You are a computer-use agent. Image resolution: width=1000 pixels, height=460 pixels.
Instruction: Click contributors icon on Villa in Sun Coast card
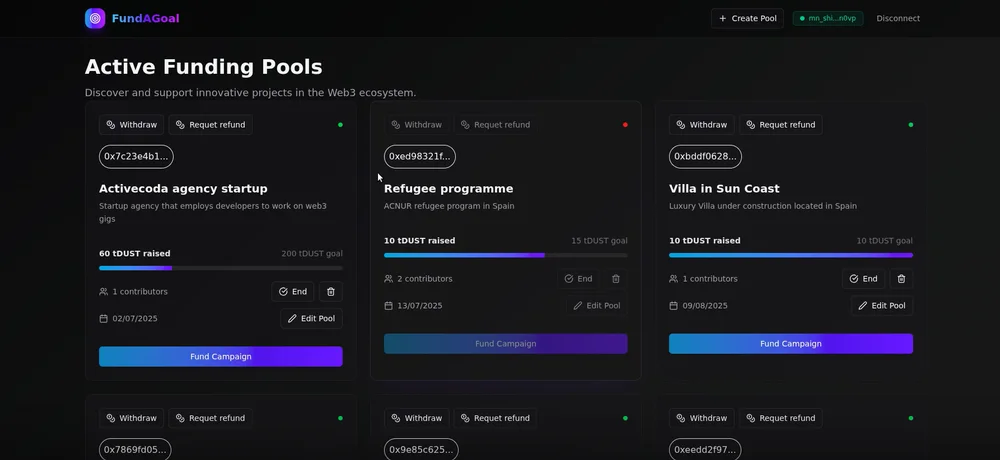[x=673, y=279]
